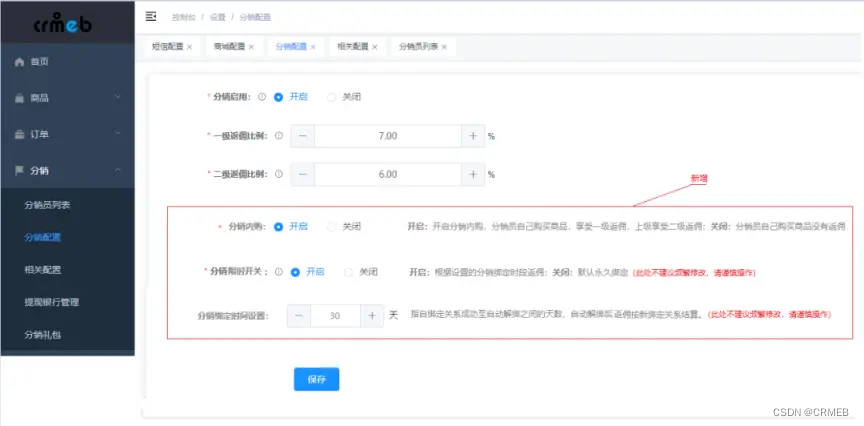Increase 二级返佣比例 with the plus button
This screenshot has width=864, height=426.
point(473,174)
